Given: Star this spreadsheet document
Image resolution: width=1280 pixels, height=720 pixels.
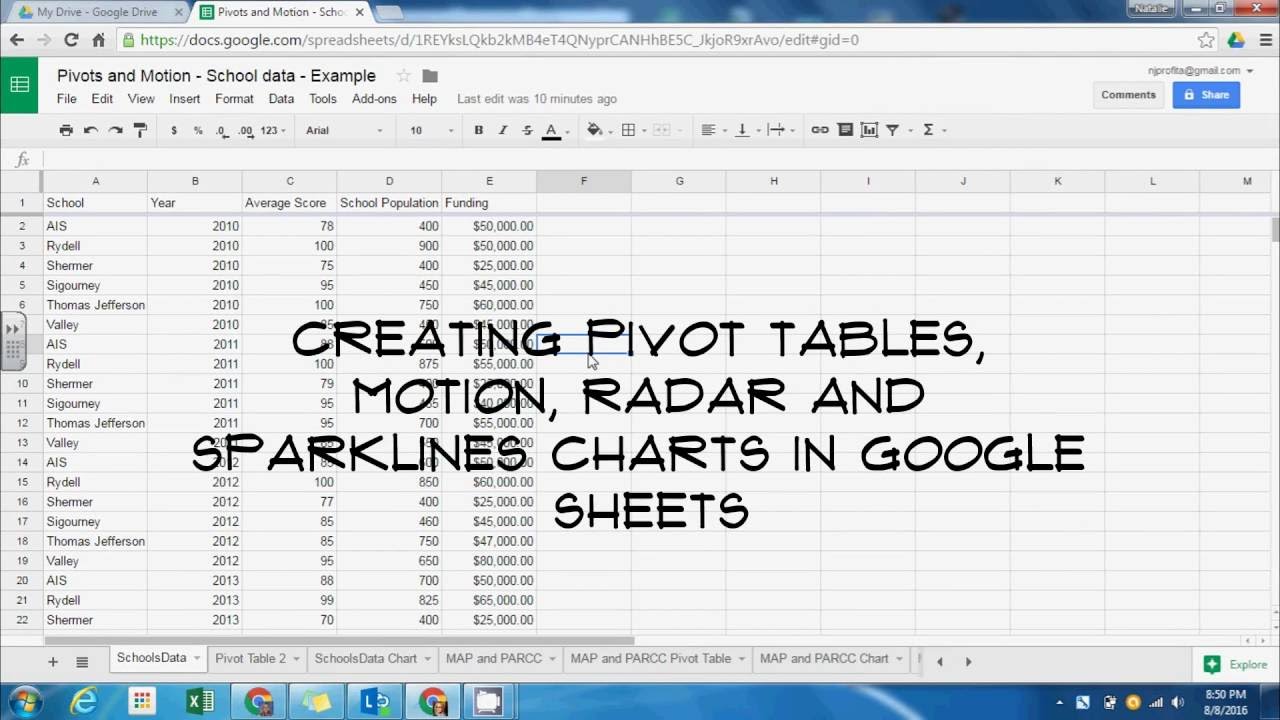Looking at the screenshot, I should click(x=403, y=76).
